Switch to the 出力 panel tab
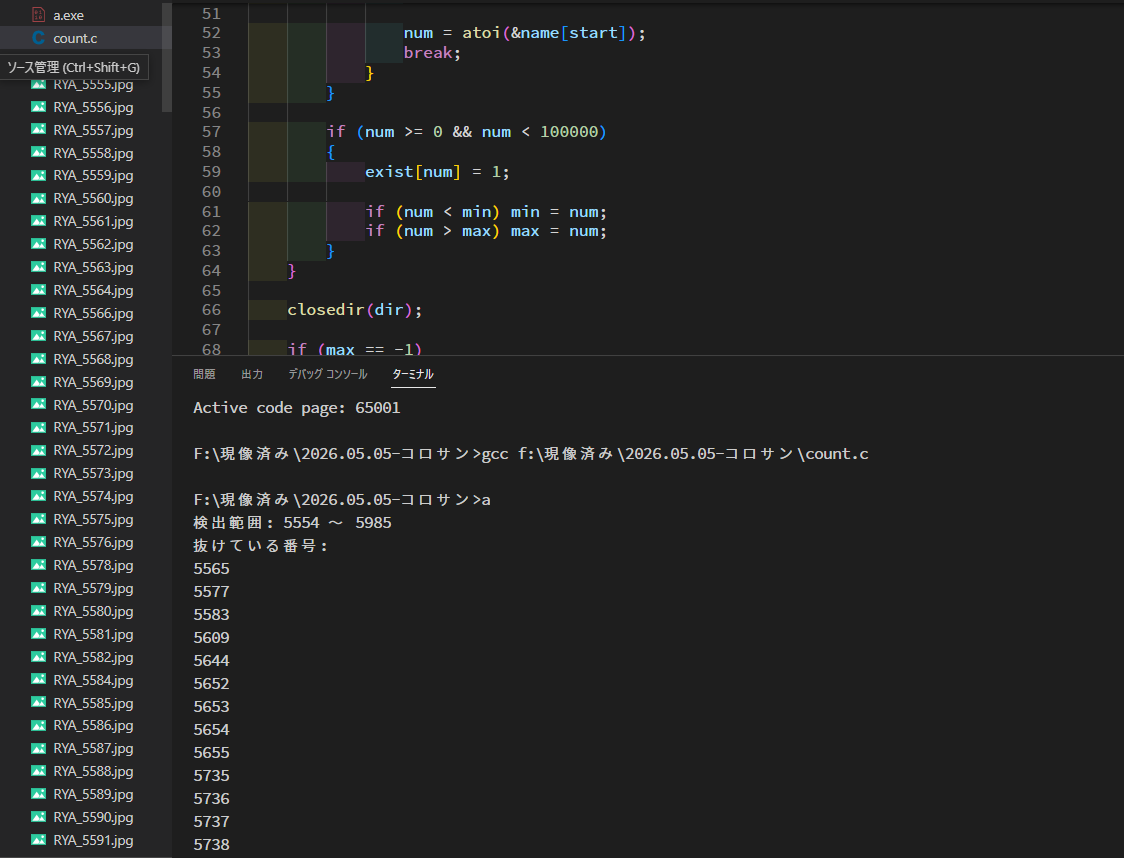 (252, 374)
